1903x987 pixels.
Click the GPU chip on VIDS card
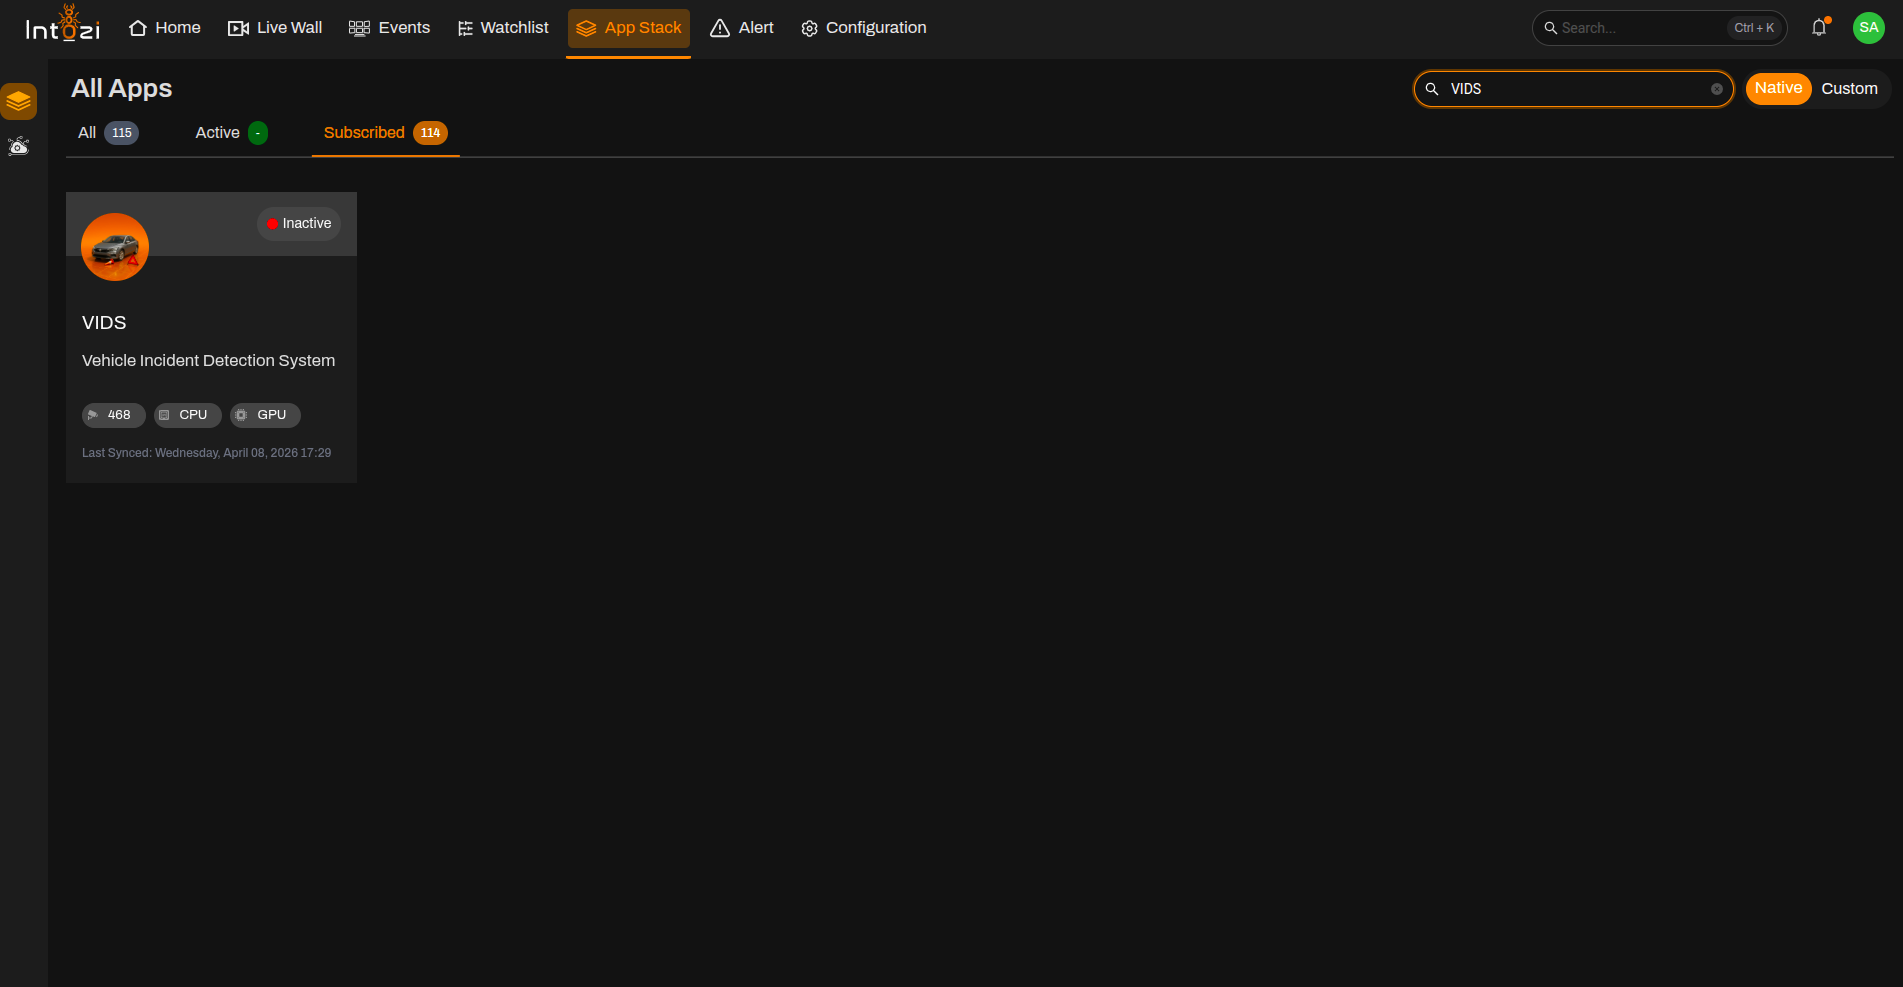(265, 415)
